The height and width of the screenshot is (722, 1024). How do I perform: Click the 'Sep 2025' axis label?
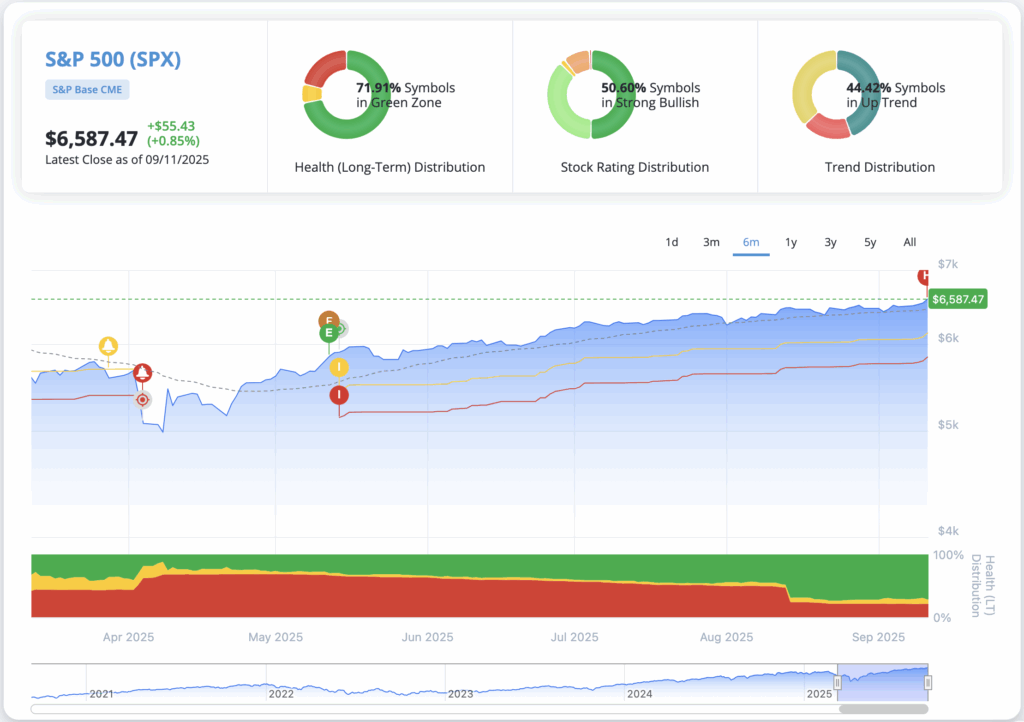coord(878,637)
